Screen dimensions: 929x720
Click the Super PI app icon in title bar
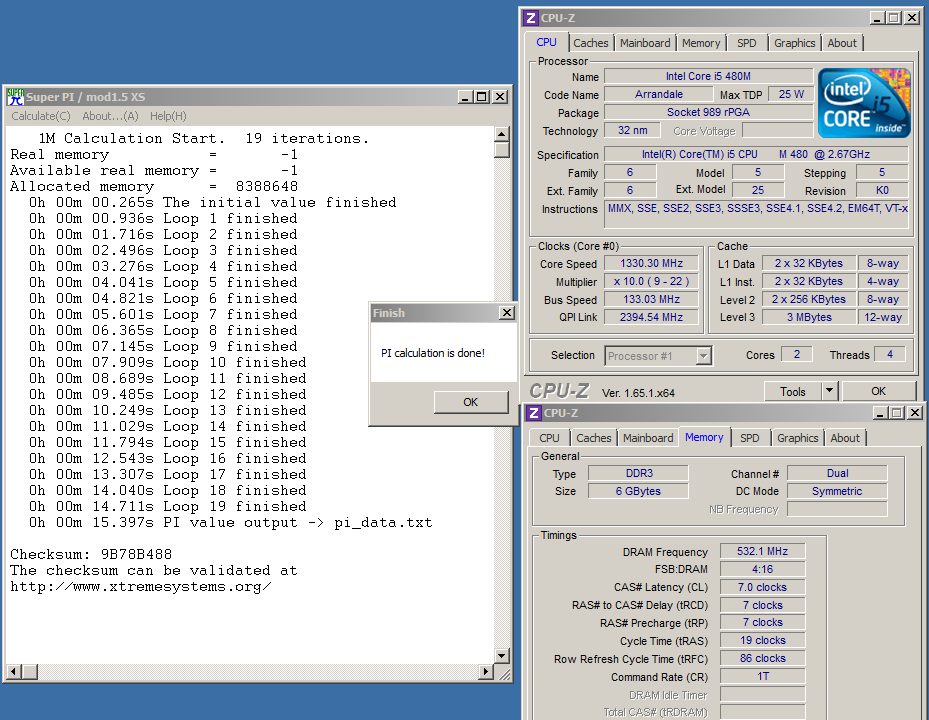[15, 97]
